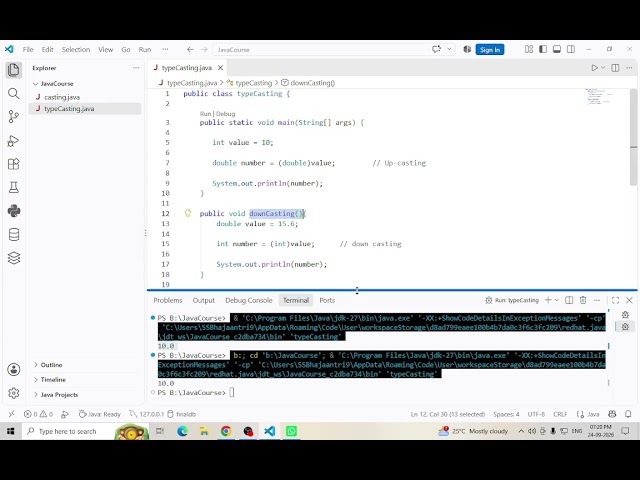Image resolution: width=640 pixels, height=480 pixels.
Task: Open the Accounts icon in activity bar
Action: [x=13, y=369]
